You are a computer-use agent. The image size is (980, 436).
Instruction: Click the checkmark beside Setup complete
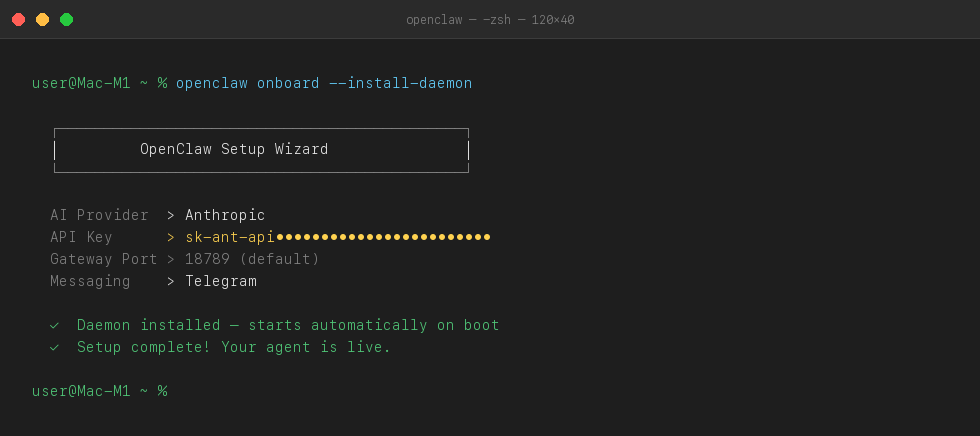pos(55,347)
